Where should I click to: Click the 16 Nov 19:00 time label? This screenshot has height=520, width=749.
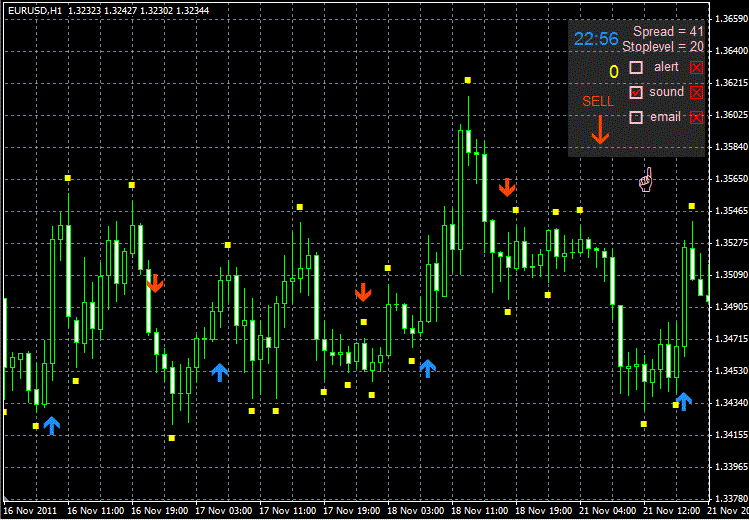(x=161, y=510)
